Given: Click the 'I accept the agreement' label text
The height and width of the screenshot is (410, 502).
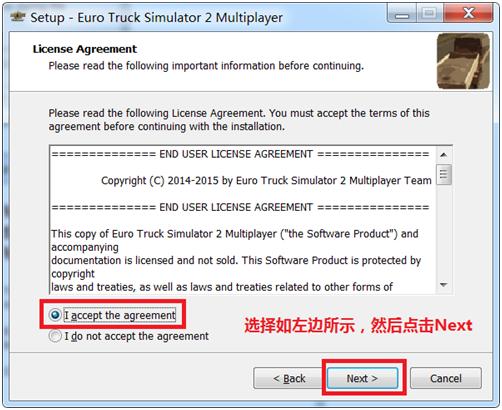Looking at the screenshot, I should (120, 315).
